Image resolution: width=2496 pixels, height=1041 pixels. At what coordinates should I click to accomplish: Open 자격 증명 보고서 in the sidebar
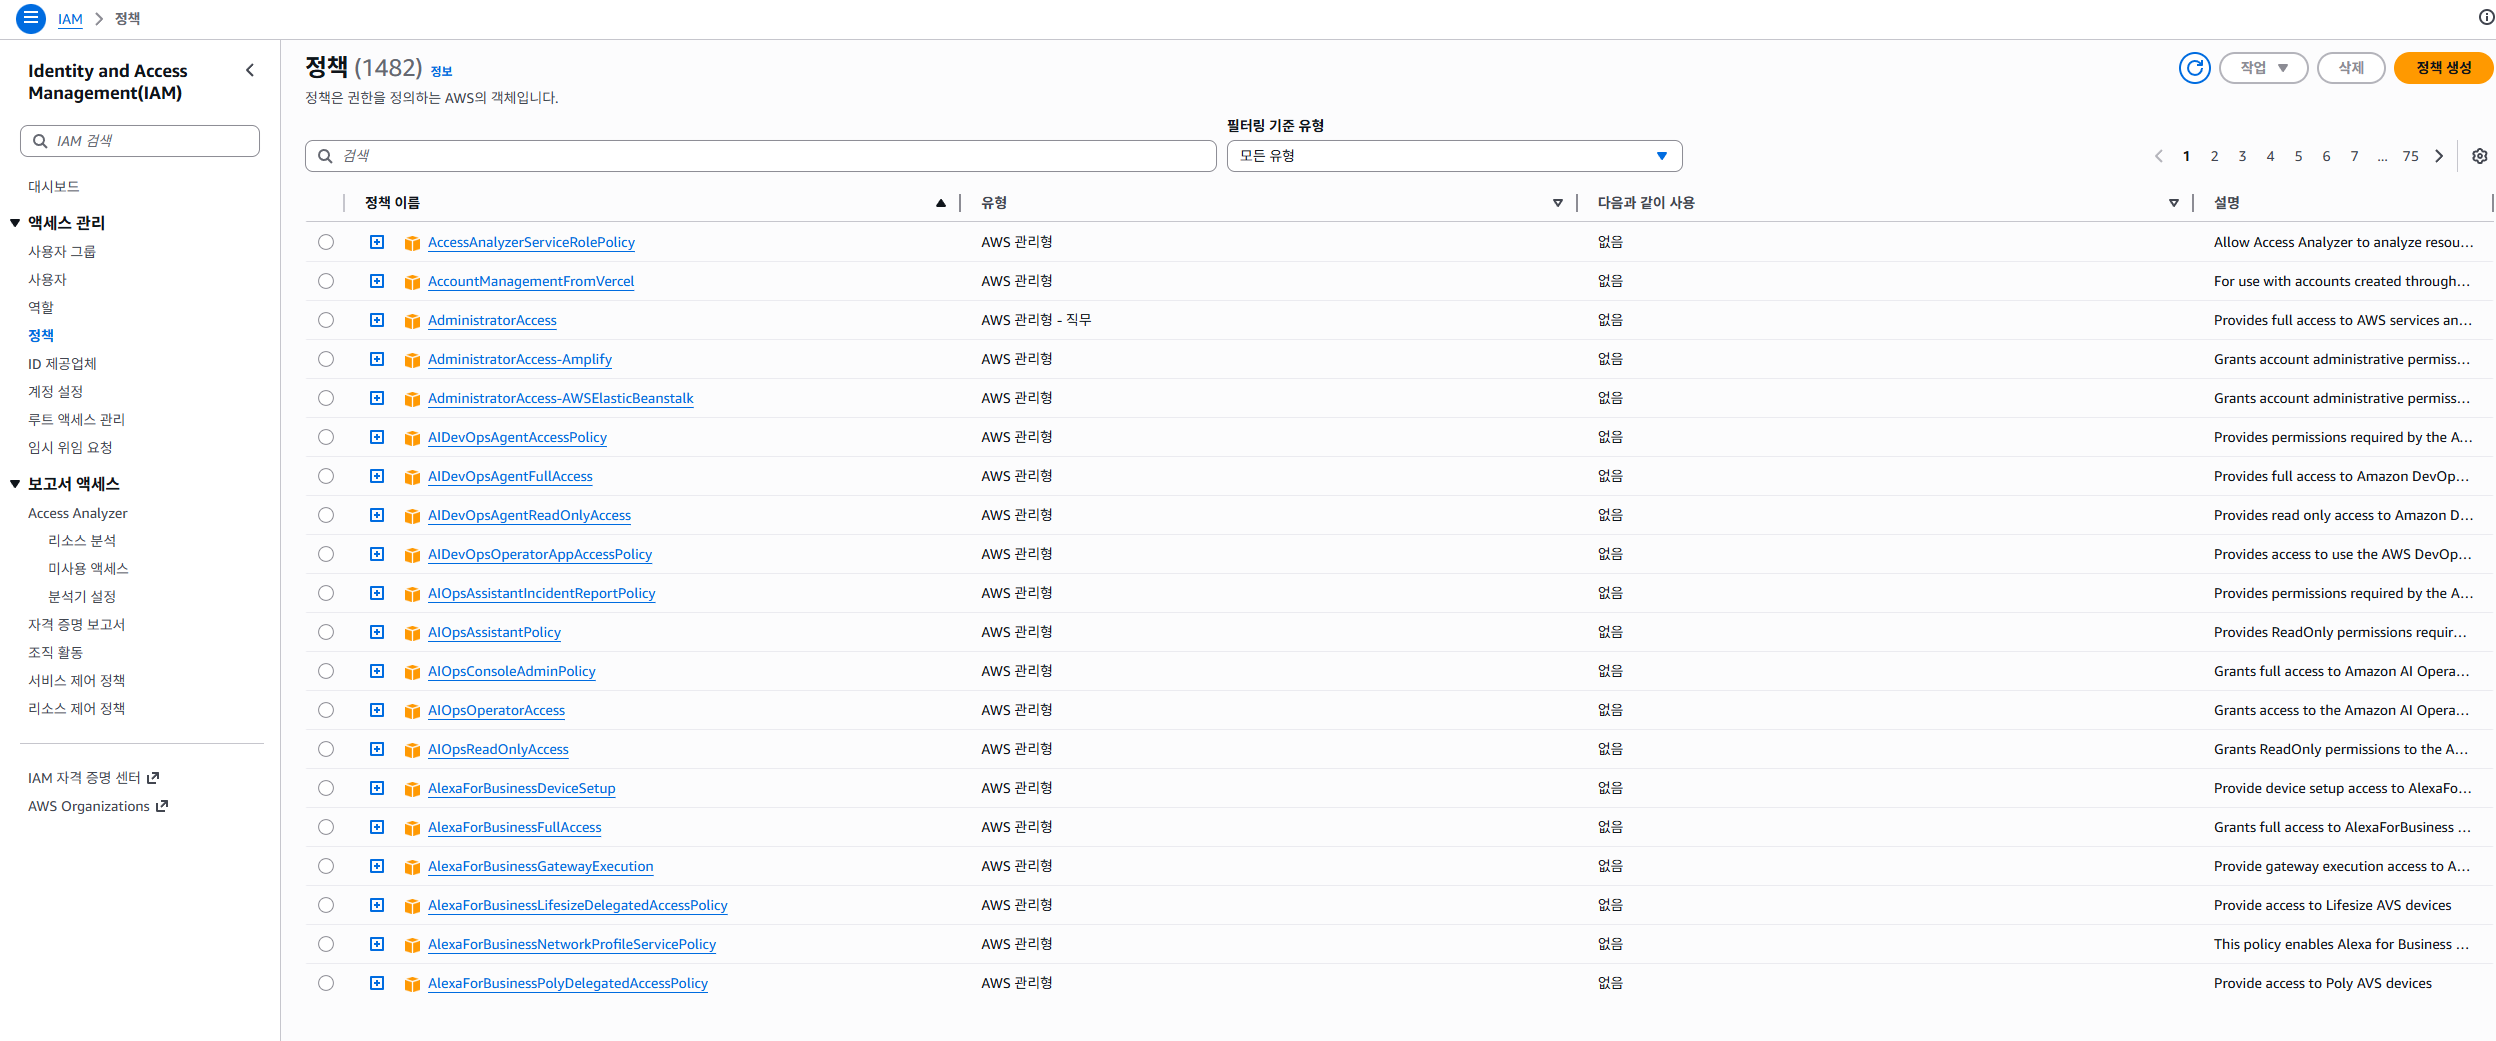click(x=77, y=625)
